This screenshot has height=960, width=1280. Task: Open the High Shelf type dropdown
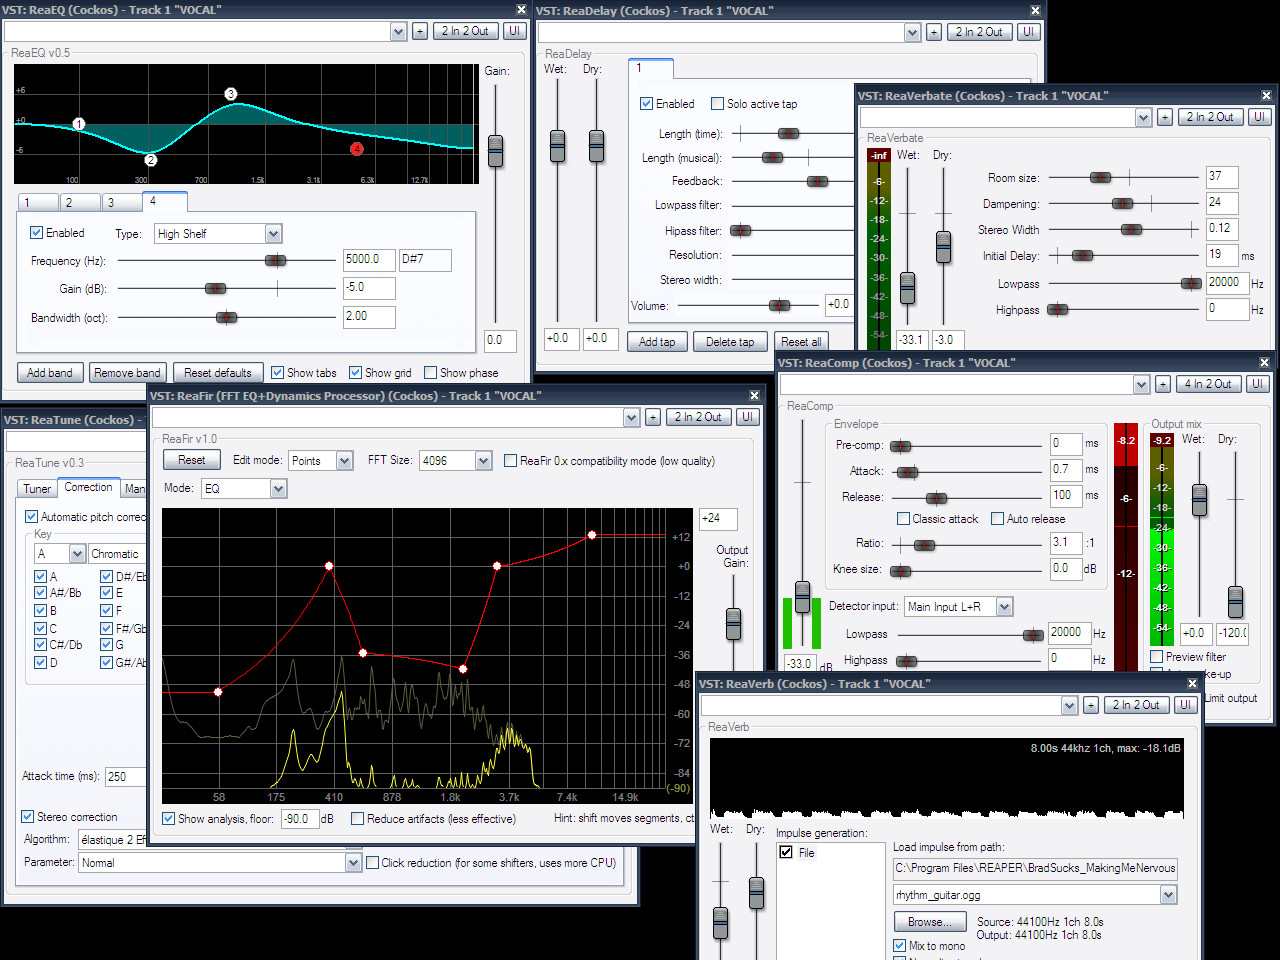[x=273, y=234]
